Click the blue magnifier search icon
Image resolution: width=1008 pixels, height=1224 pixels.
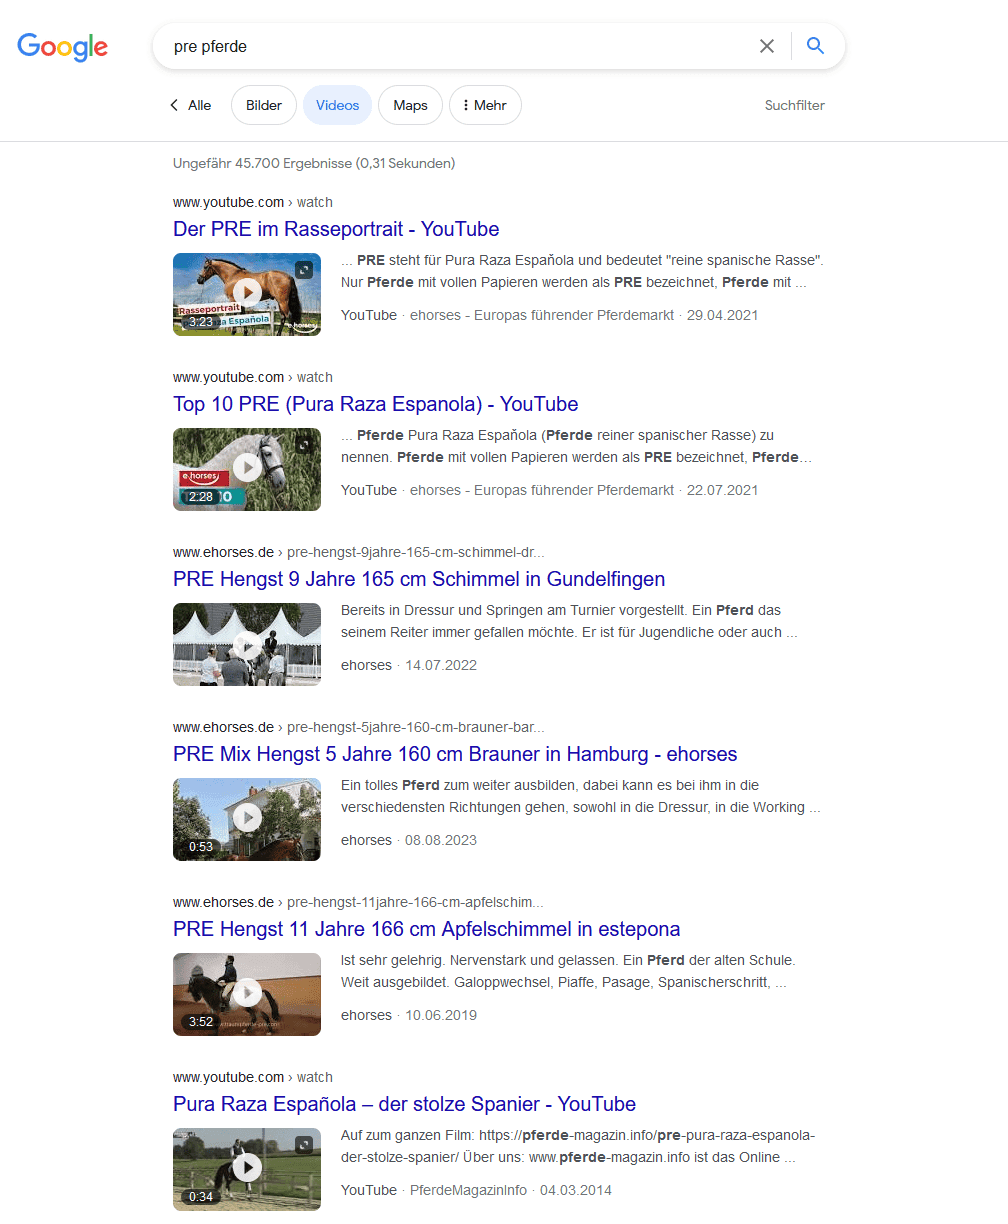[815, 46]
